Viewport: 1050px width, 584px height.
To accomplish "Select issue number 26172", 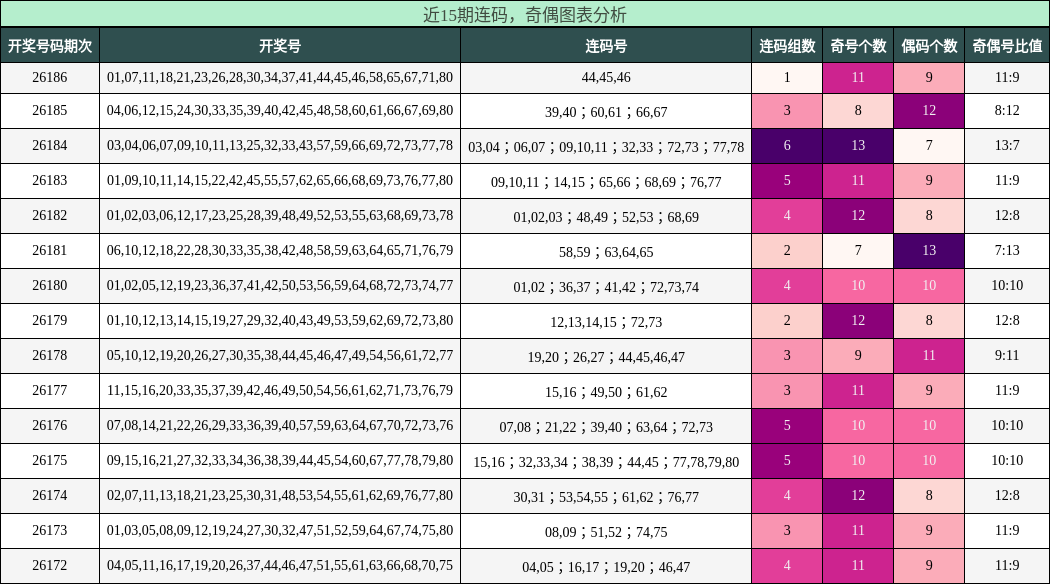I will (50, 565).
